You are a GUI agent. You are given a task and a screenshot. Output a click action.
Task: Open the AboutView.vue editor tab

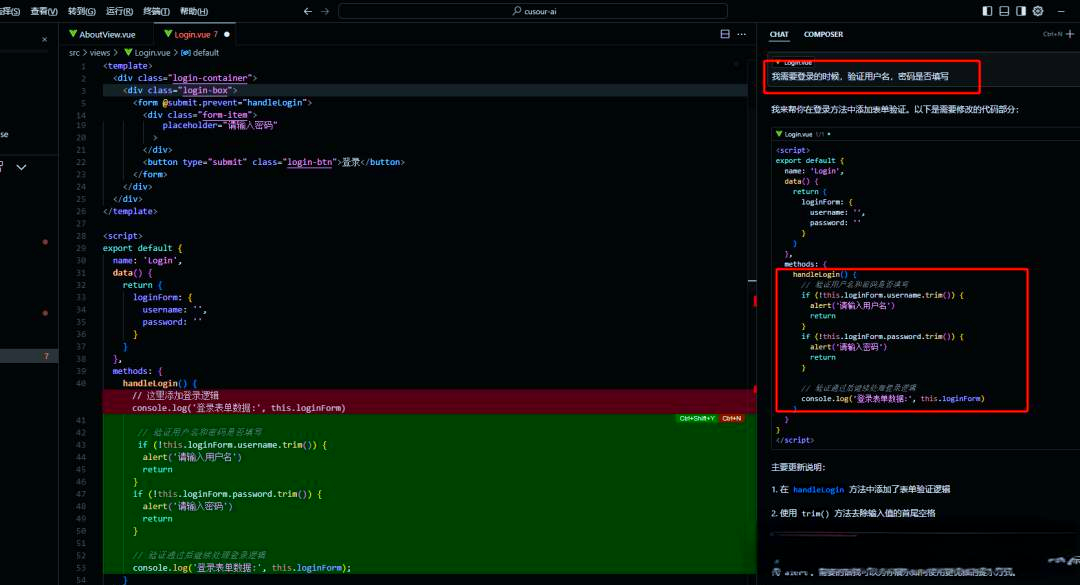tap(107, 34)
